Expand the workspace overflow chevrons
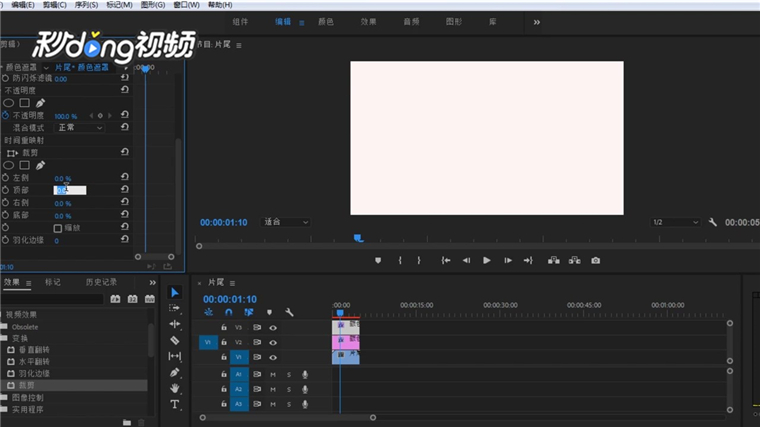The image size is (760, 427). 537,22
